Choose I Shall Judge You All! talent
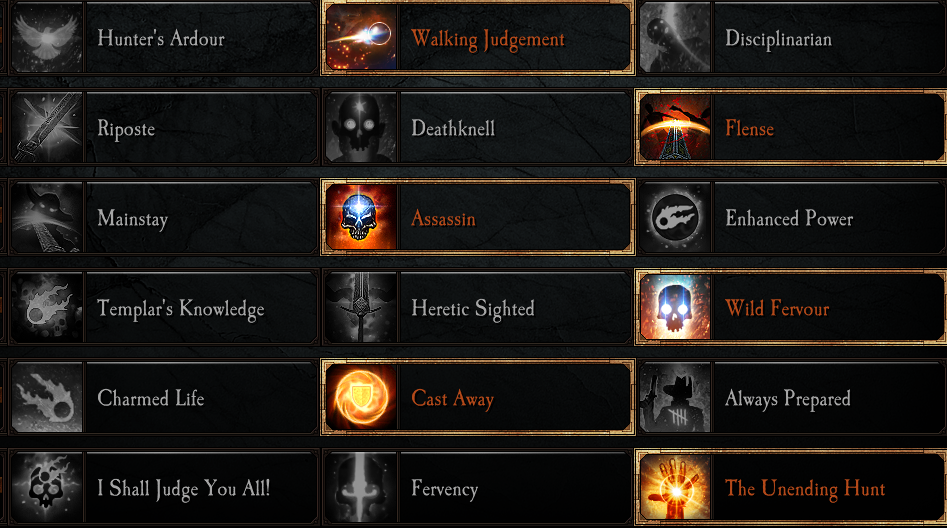Image resolution: width=947 pixels, height=528 pixels. 164,488
